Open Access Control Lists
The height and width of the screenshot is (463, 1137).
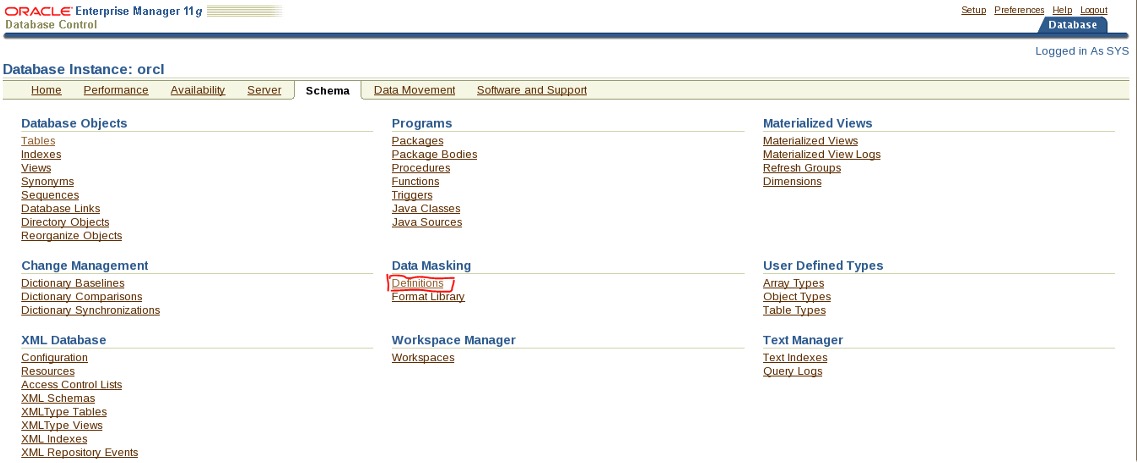click(x=72, y=385)
